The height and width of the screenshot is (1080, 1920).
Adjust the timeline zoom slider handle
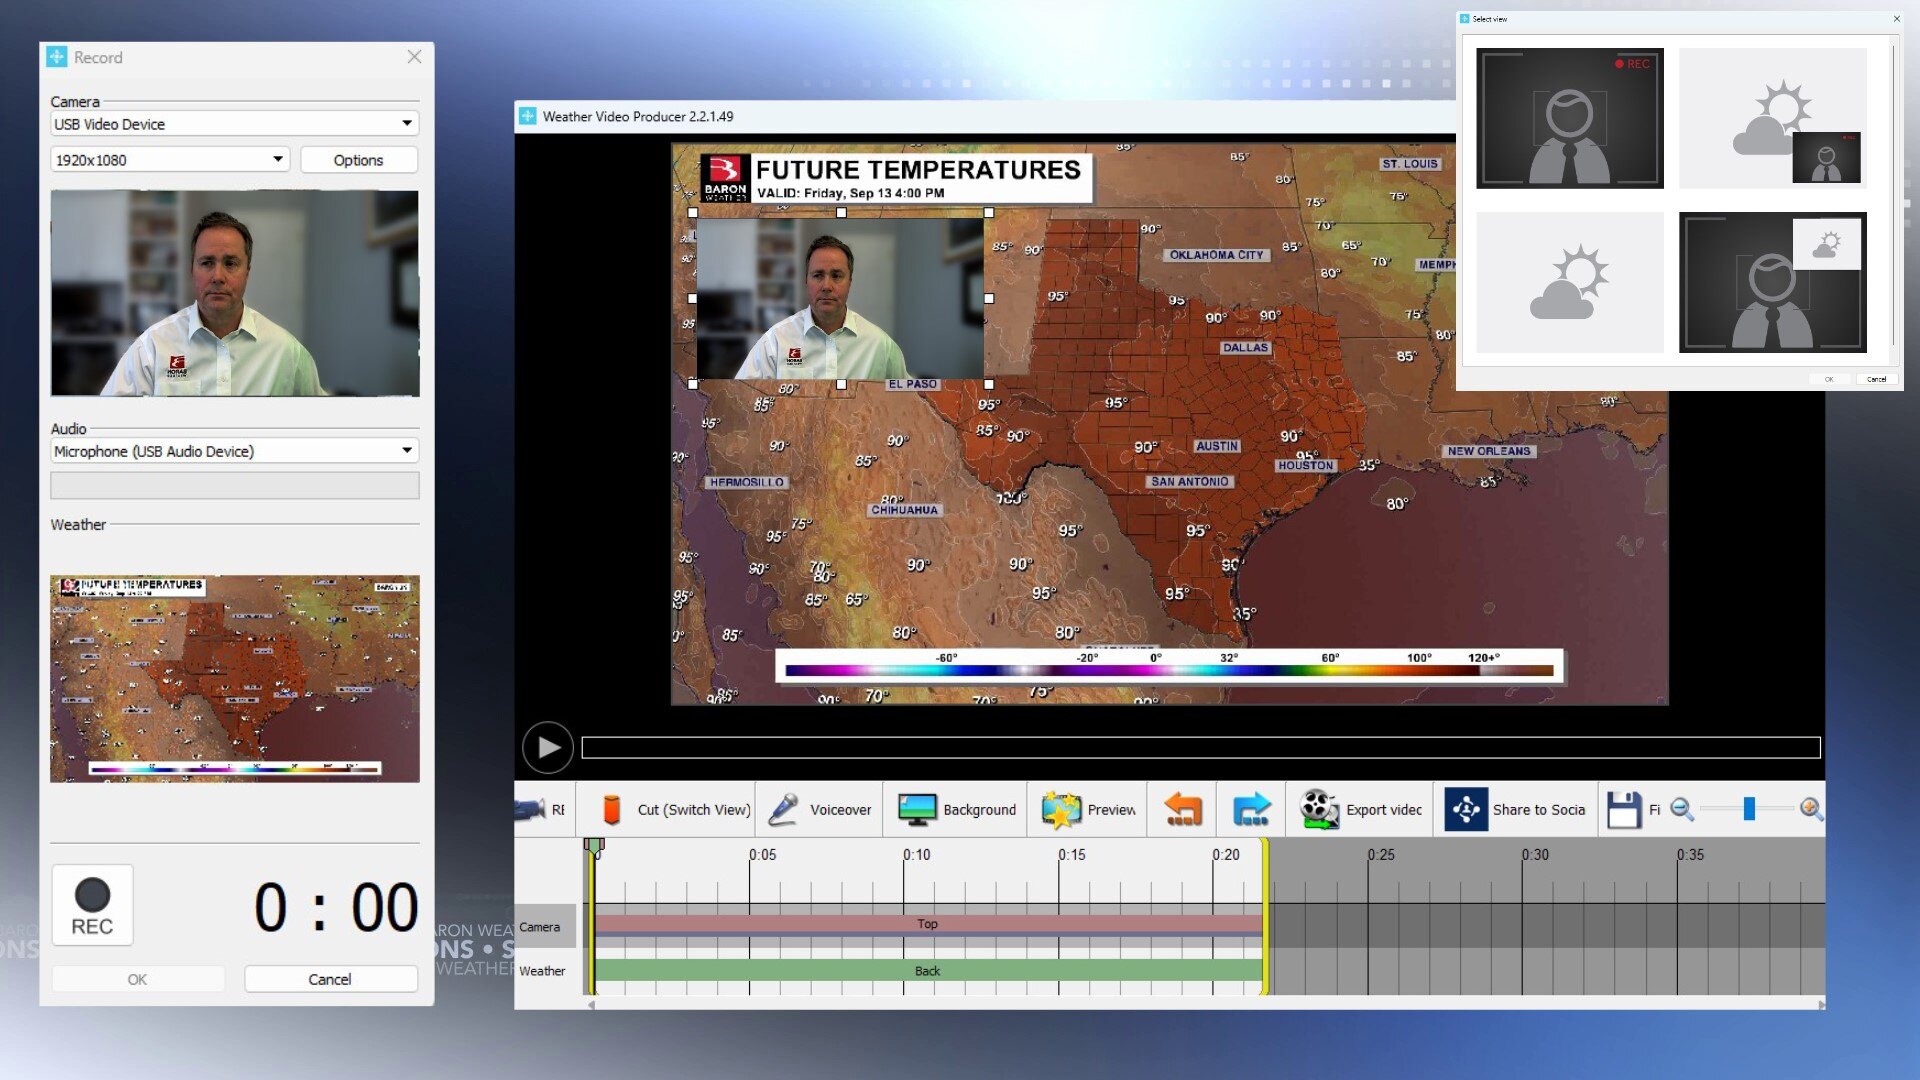click(x=1749, y=809)
